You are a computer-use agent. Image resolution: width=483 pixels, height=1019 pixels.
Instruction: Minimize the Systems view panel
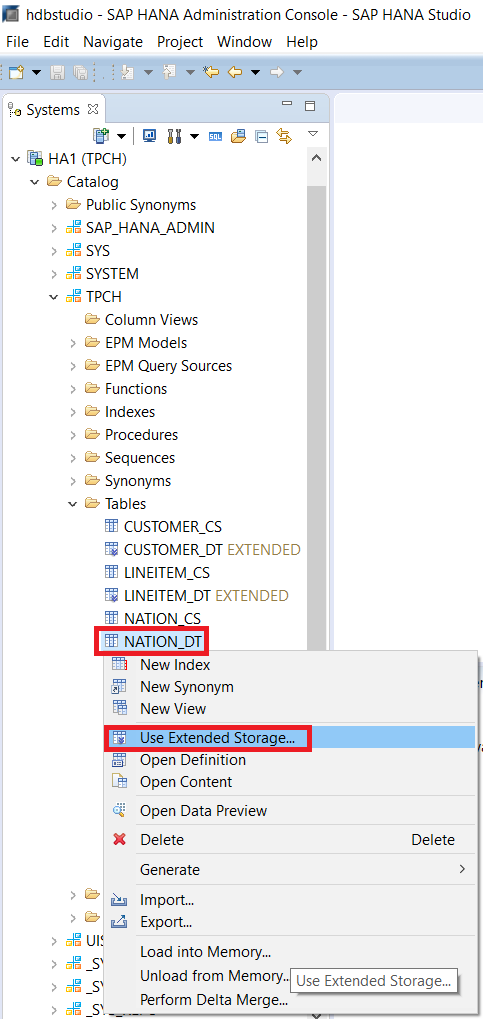tap(287, 104)
